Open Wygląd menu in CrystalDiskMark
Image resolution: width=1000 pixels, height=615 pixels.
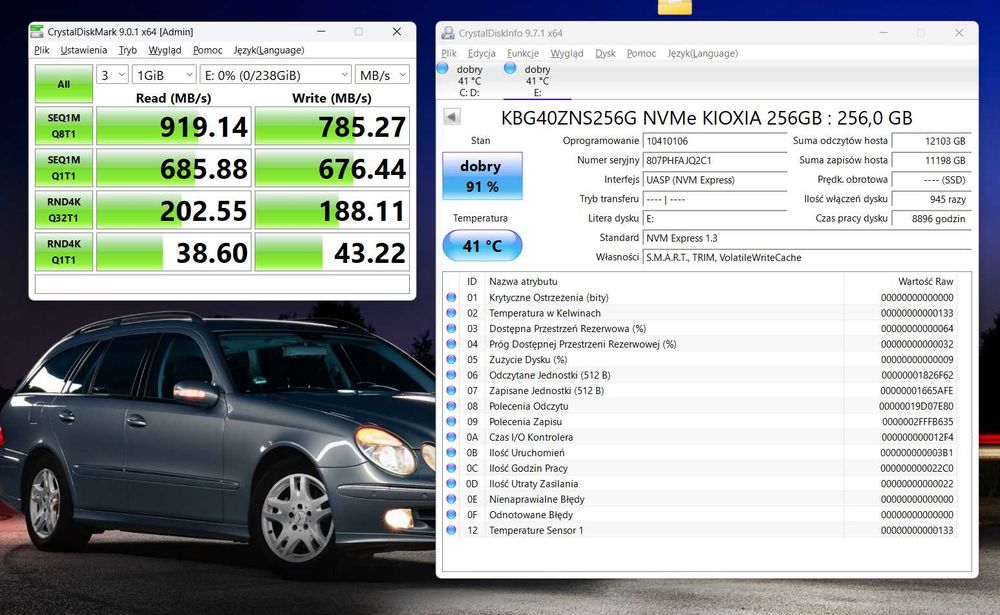pos(165,50)
